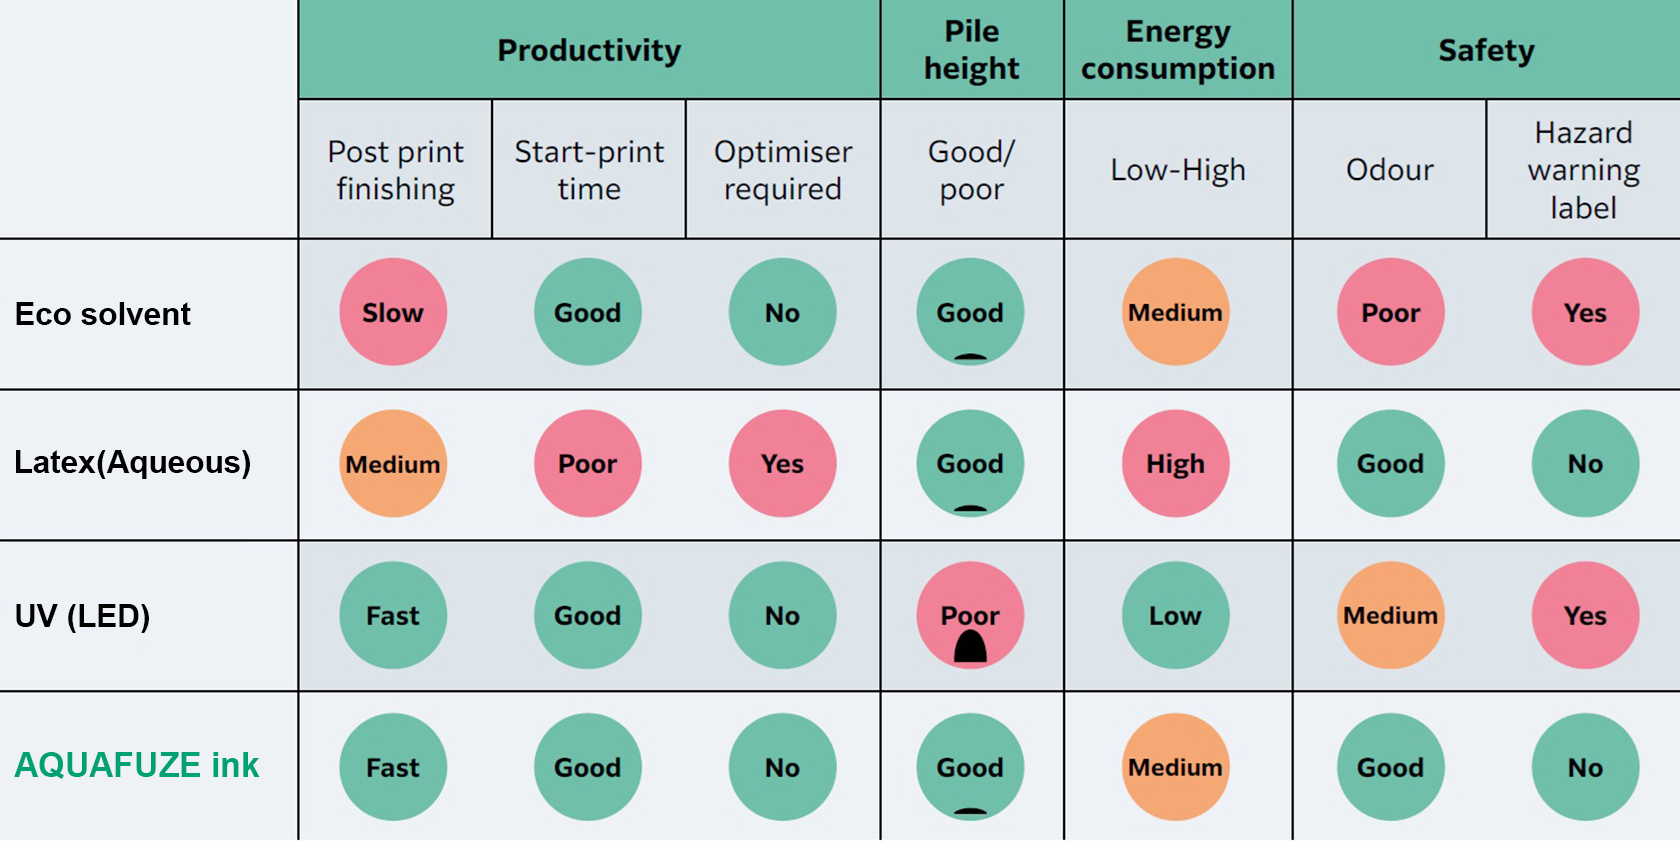The image size is (1680, 841).
Task: Select the Safety column group header
Action: (x=1486, y=50)
